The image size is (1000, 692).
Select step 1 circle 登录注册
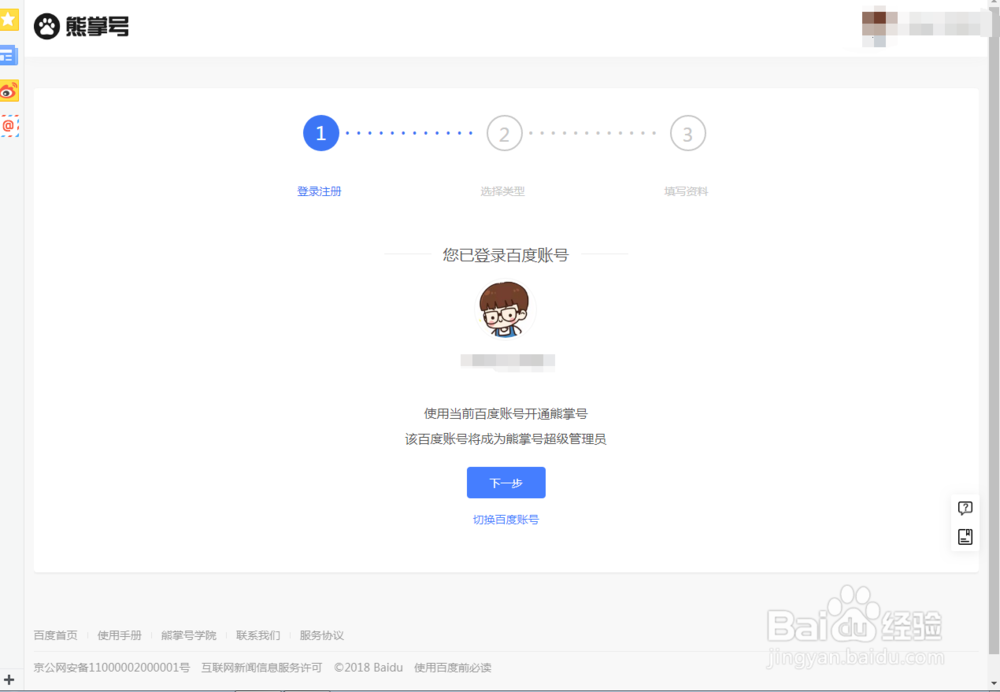point(321,133)
